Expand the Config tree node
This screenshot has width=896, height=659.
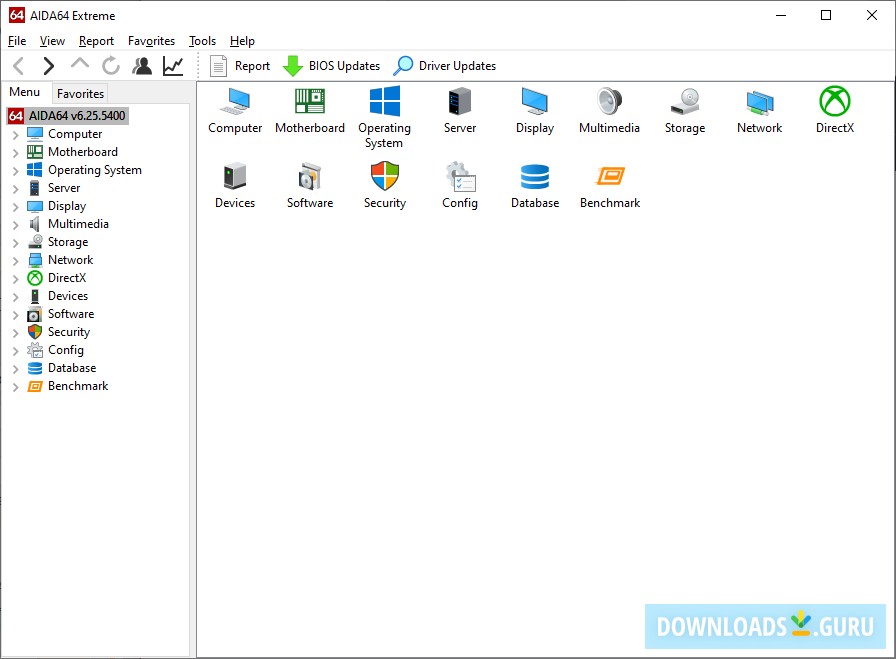point(15,351)
